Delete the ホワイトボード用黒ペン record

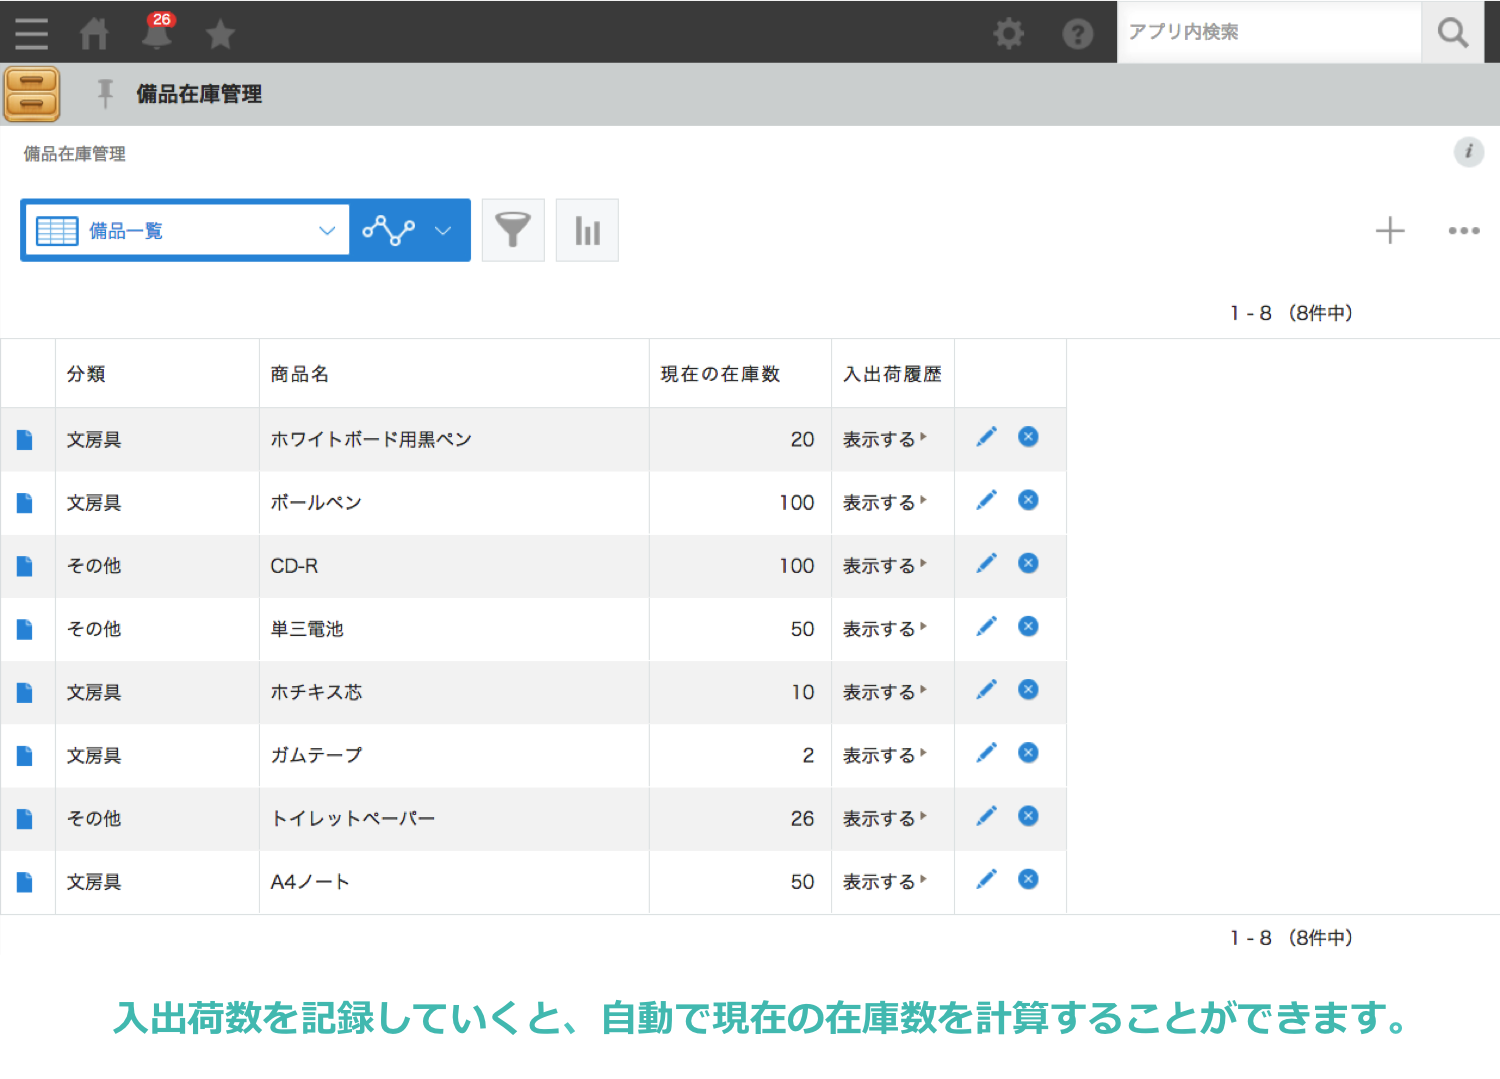tap(1028, 437)
